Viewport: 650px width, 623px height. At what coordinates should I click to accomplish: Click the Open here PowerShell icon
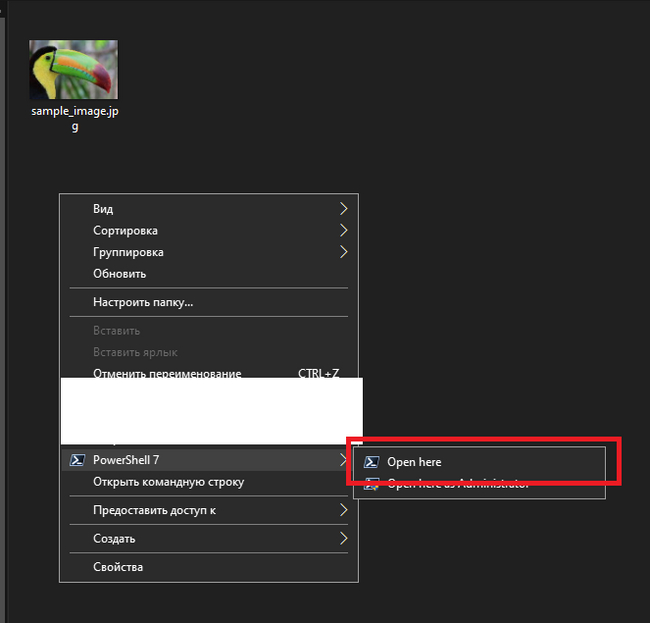coord(371,462)
